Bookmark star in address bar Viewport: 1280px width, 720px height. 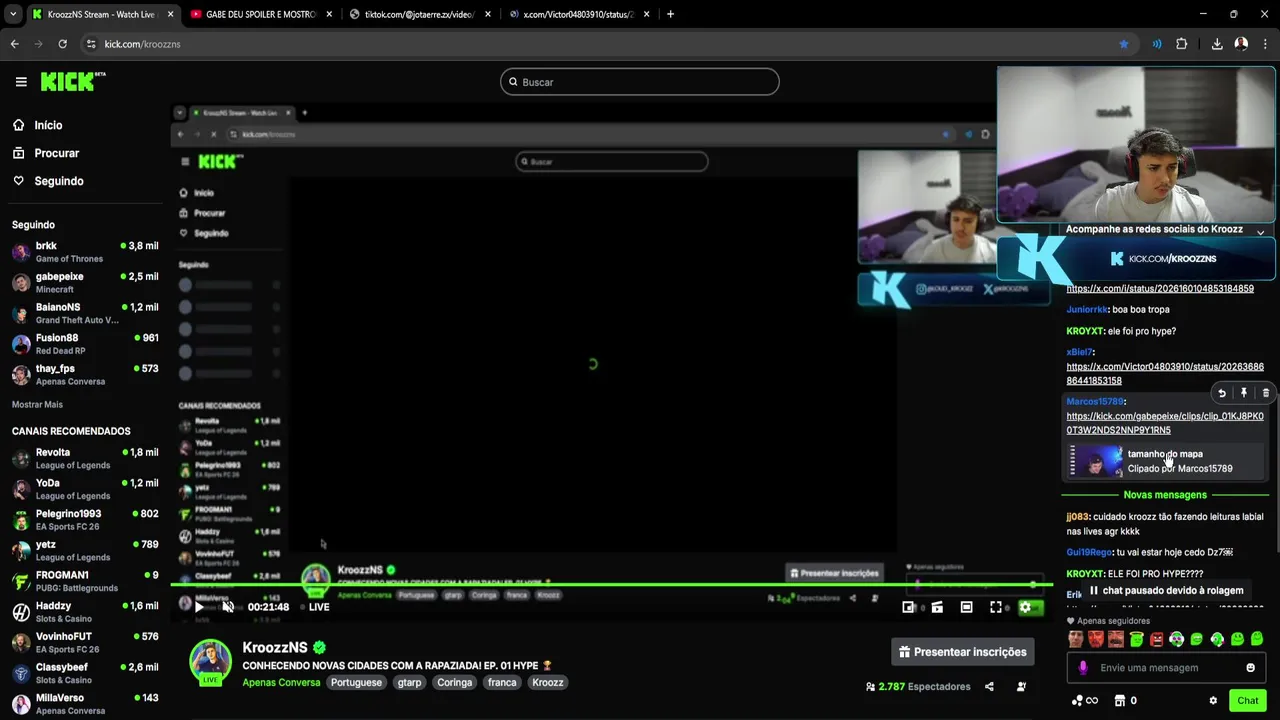click(1124, 44)
